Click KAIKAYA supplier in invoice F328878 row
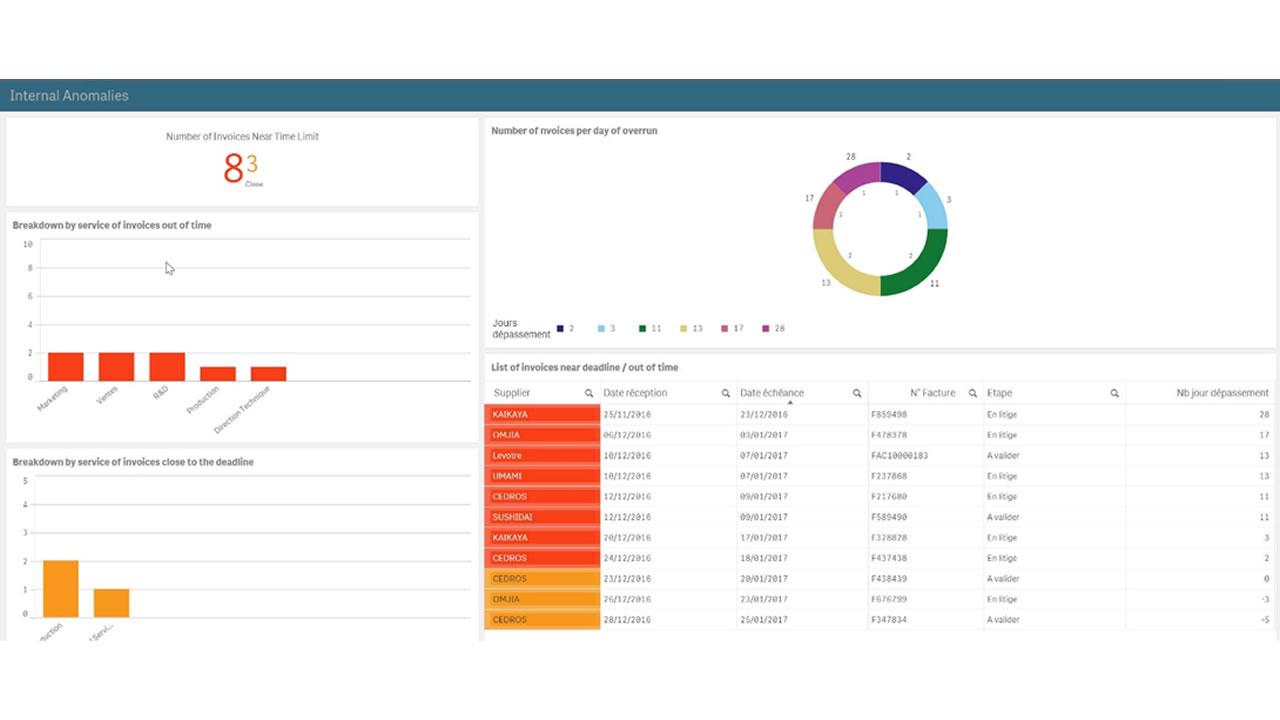 point(542,537)
